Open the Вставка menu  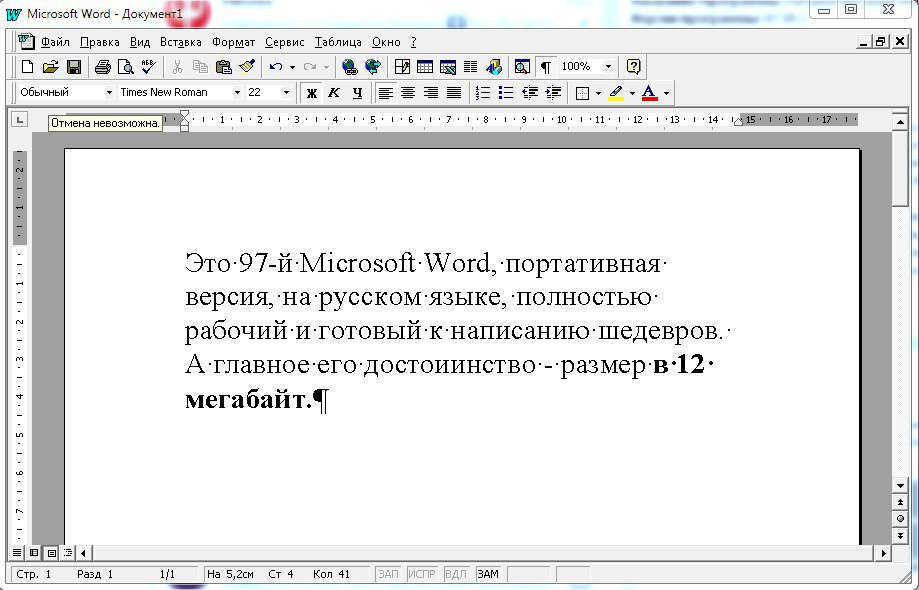[181, 42]
